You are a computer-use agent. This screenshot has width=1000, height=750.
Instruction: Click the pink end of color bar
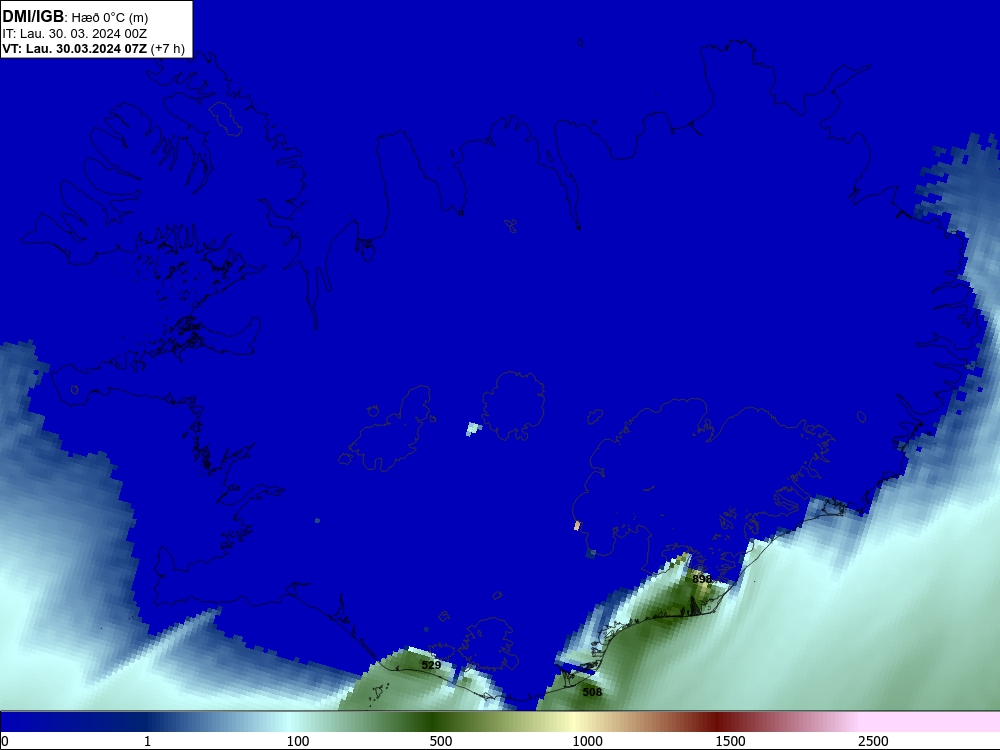click(x=931, y=722)
